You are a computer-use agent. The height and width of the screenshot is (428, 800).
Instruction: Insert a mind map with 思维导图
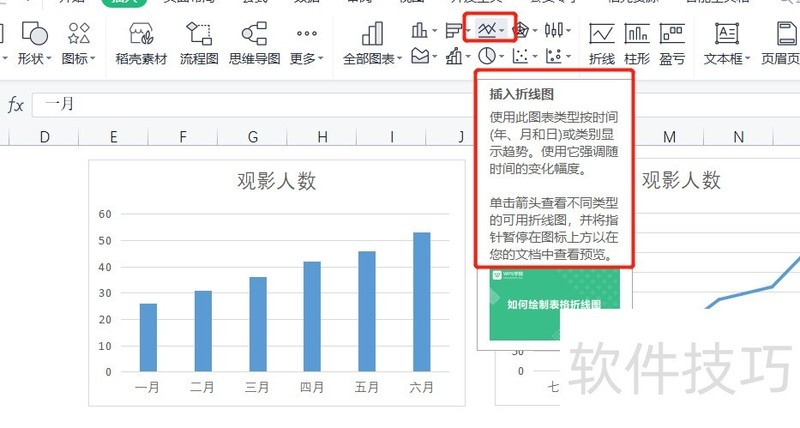(254, 34)
